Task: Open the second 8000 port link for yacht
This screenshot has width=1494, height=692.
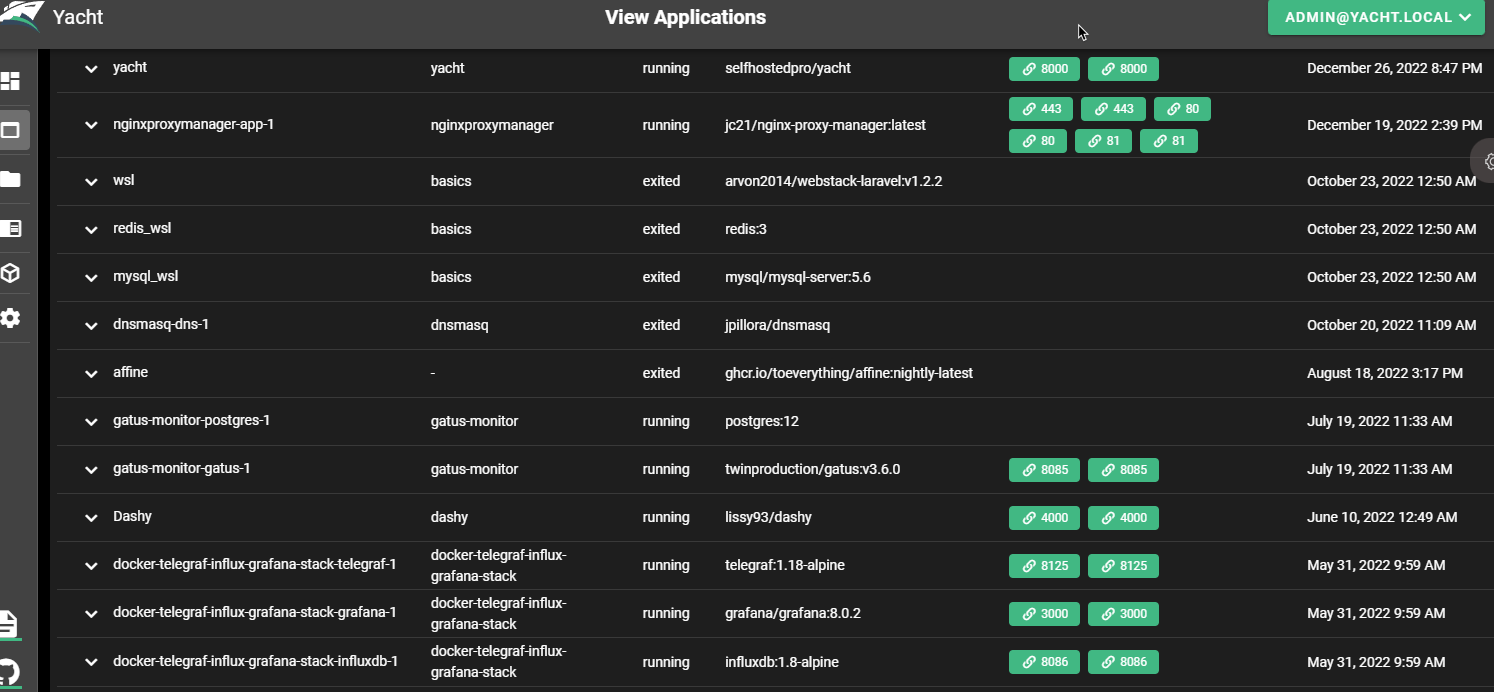Action: 1123,69
